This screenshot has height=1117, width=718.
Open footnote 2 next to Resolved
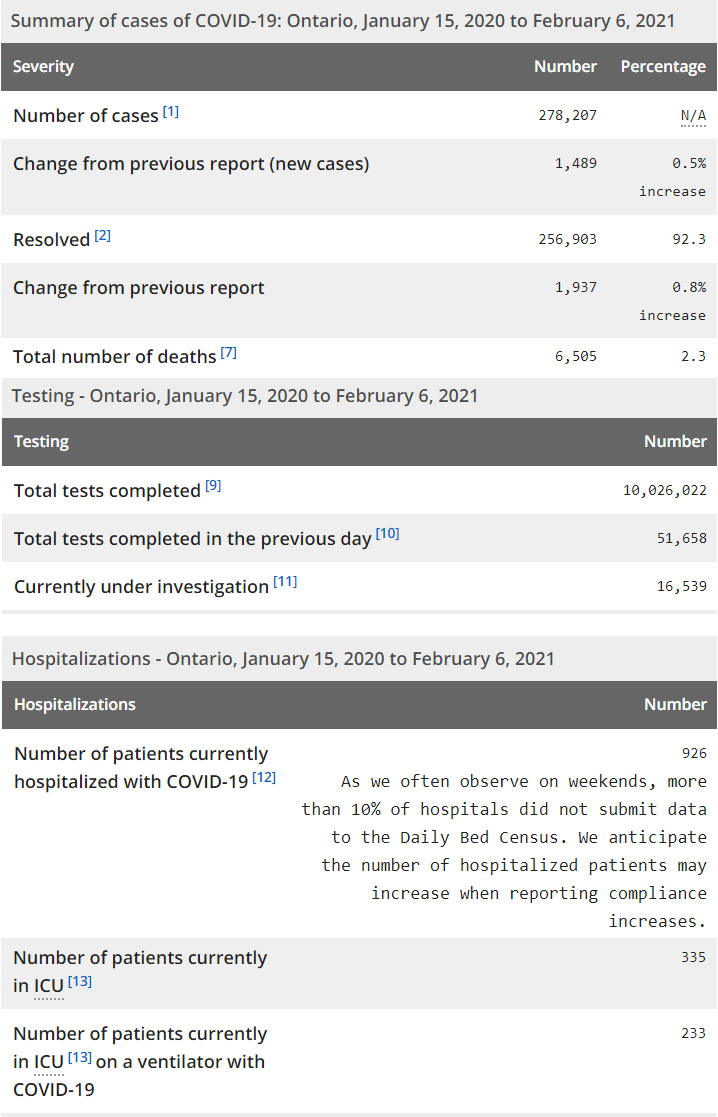[103, 236]
